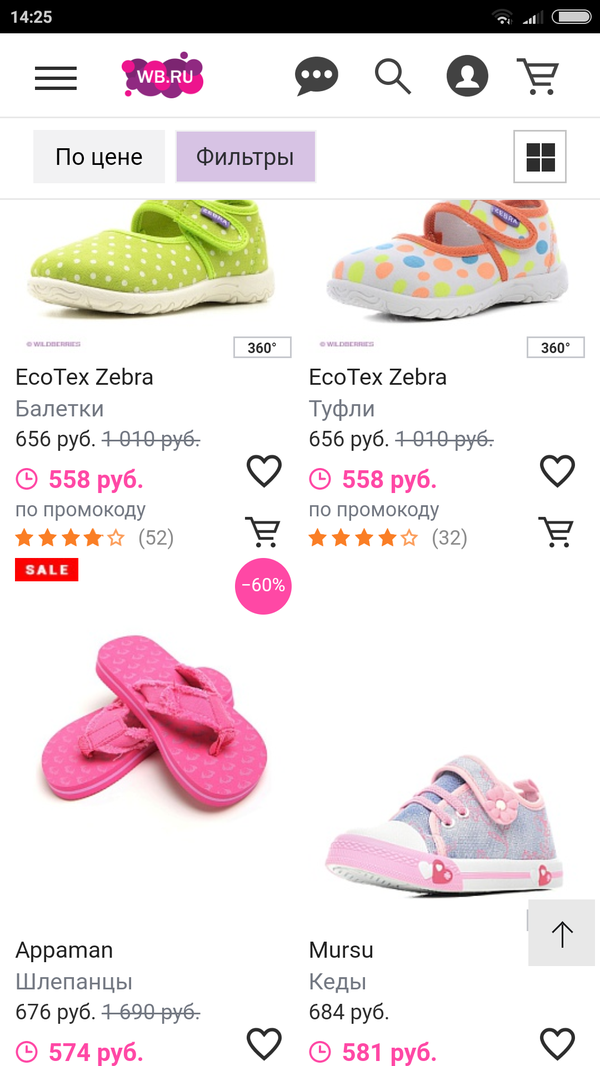600x1066 pixels.
Task: Open the shopping cart in header
Action: pos(538,76)
